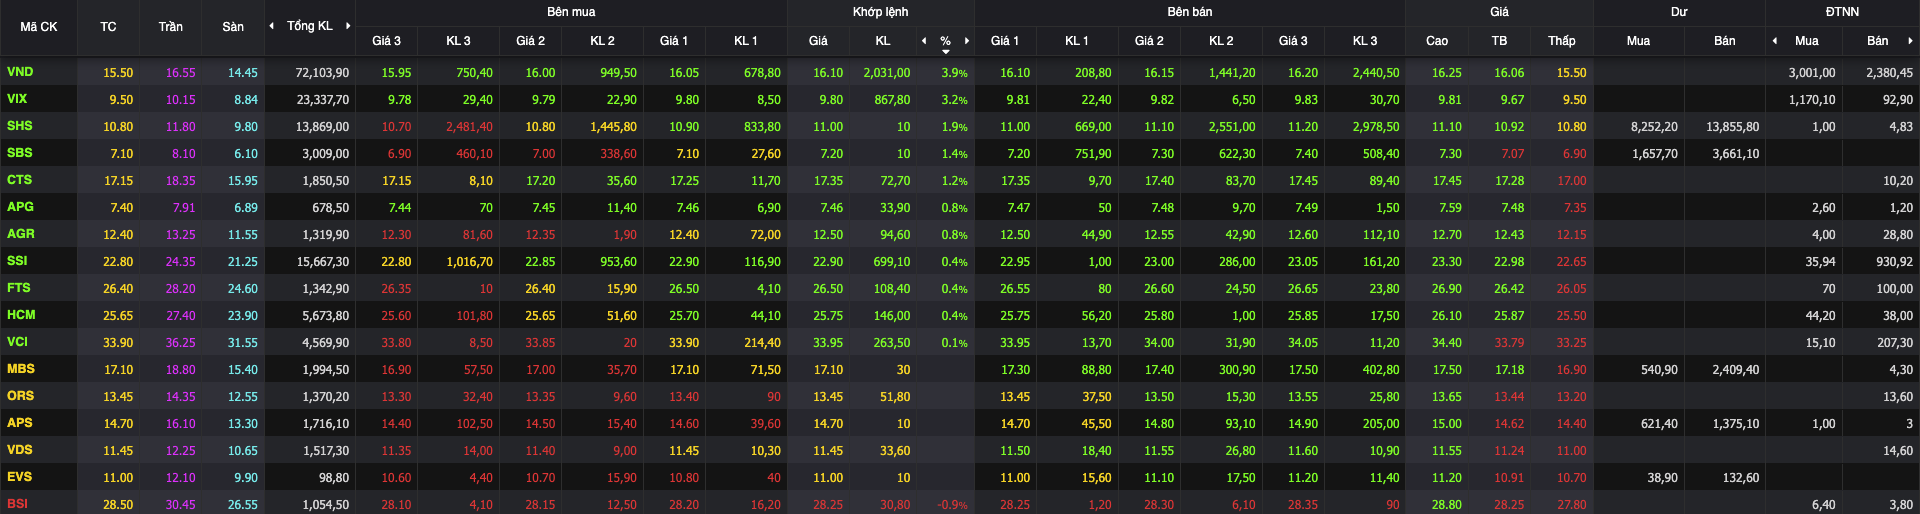The image size is (1920, 514).
Task: Sort by Tổng KL total volume header
Action: [x=310, y=26]
